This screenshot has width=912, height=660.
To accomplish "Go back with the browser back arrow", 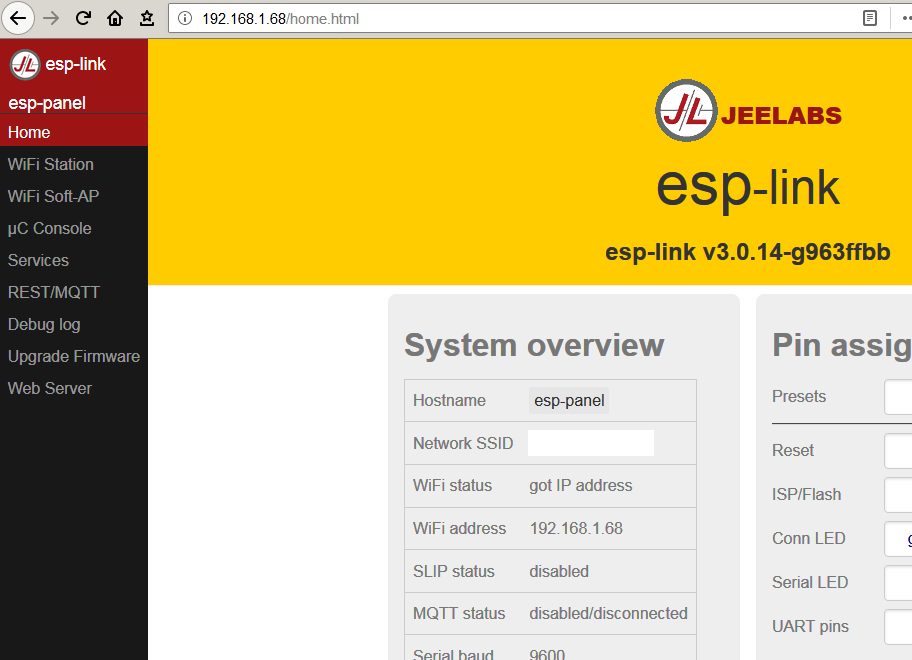I will tap(18, 19).
